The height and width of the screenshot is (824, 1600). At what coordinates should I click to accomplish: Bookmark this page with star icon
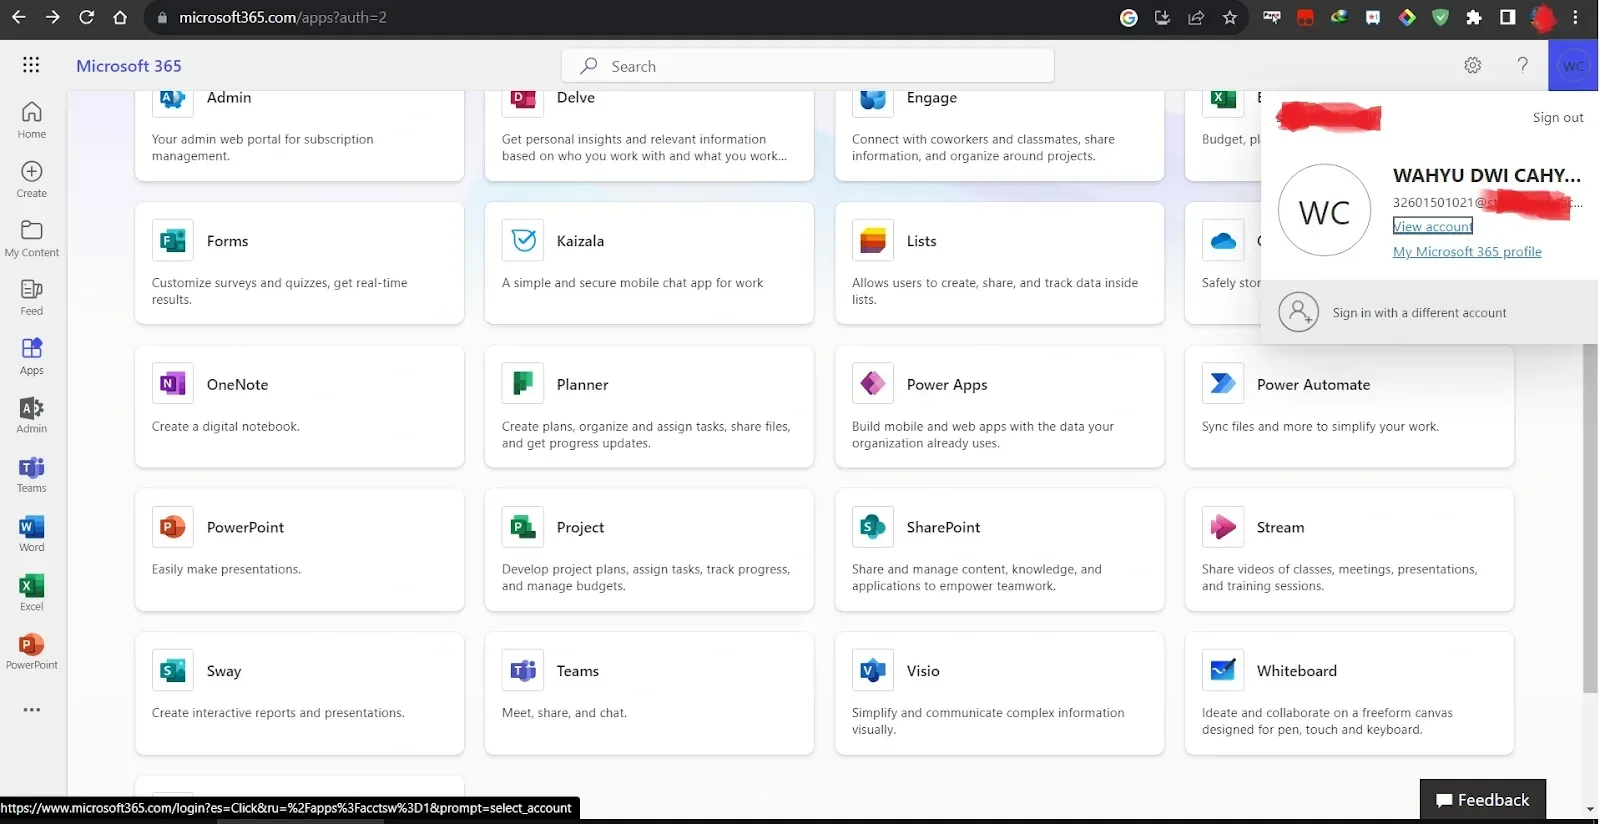tap(1230, 17)
